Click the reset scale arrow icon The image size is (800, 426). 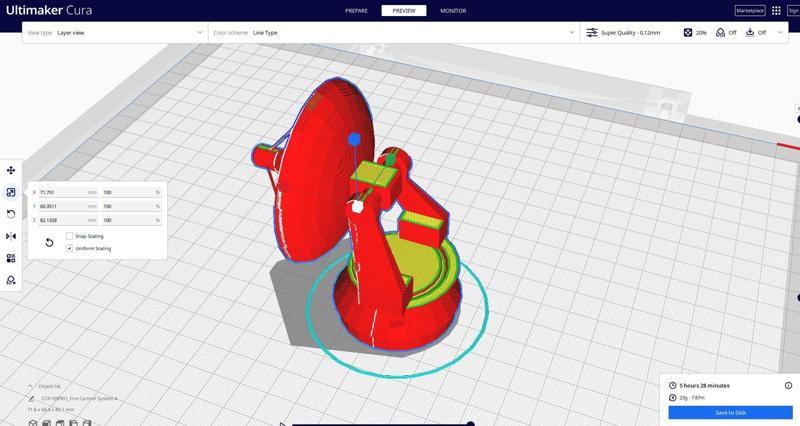click(49, 242)
